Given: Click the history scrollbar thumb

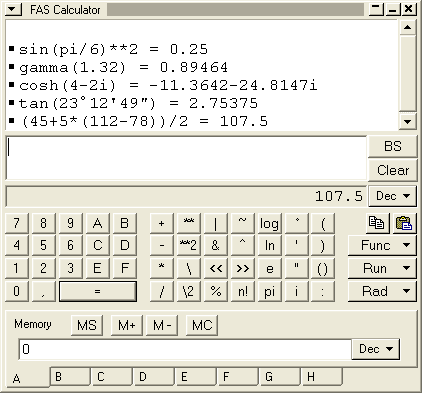Looking at the screenshot, I should pos(407,73).
